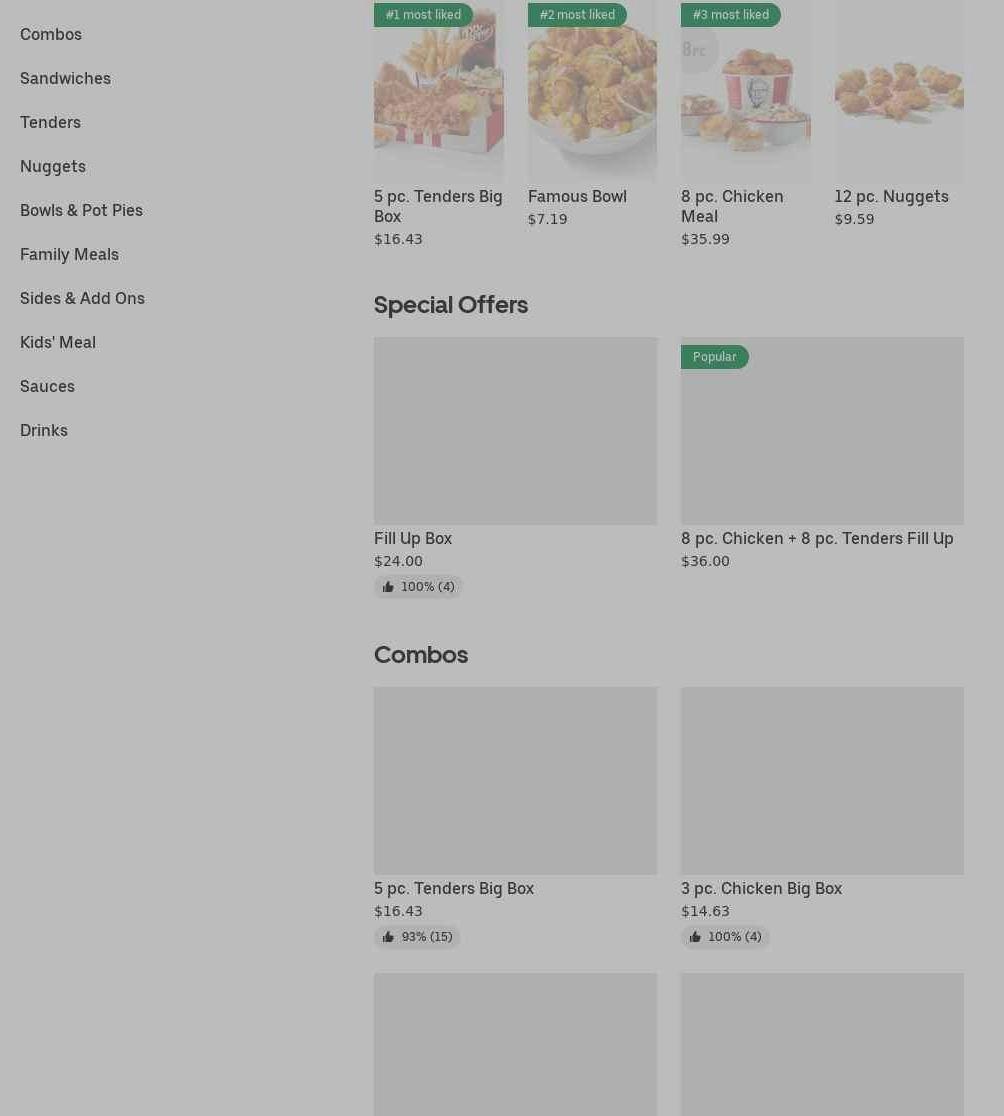Click the Popular badge on Fill Up offer
This screenshot has height=1116, width=1004.
(x=714, y=357)
